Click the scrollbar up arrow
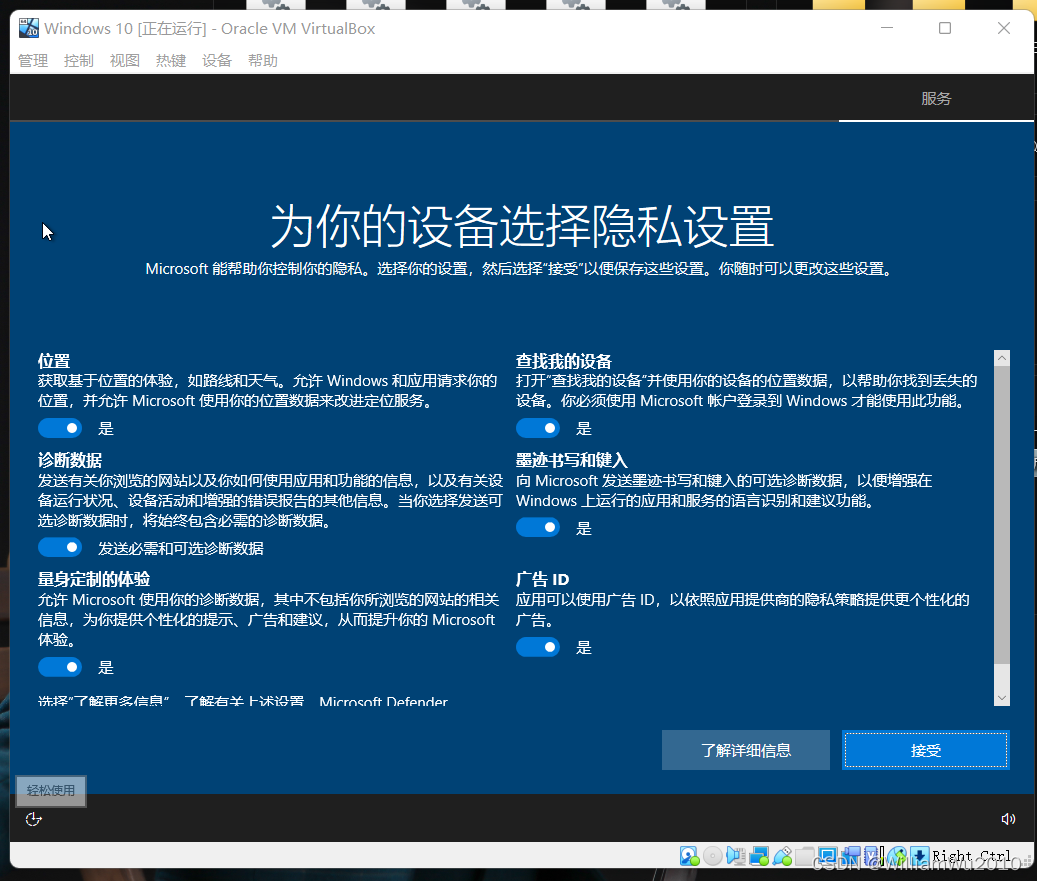This screenshot has width=1037, height=881. [x=1002, y=358]
